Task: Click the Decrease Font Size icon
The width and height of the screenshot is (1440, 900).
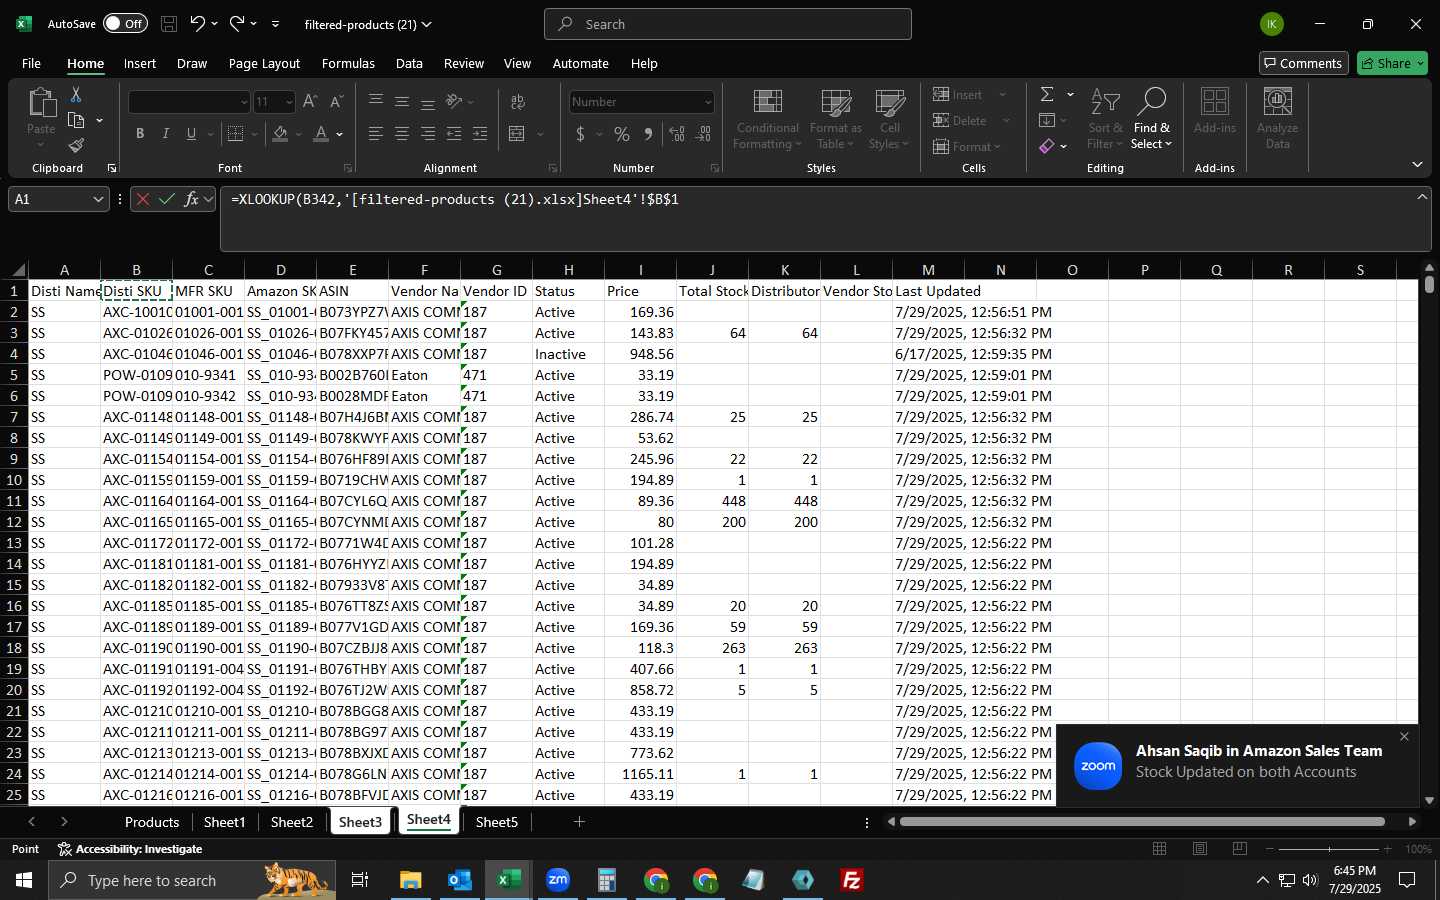Action: coord(336,101)
